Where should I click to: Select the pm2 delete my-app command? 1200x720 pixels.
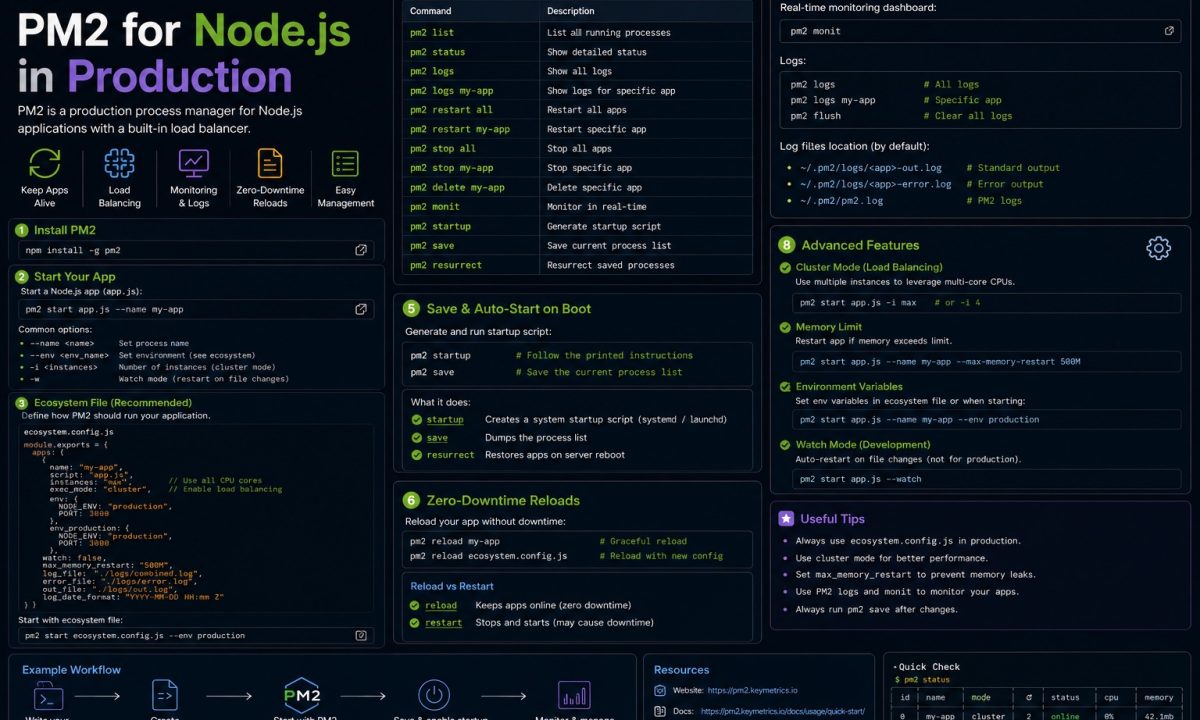pos(457,187)
